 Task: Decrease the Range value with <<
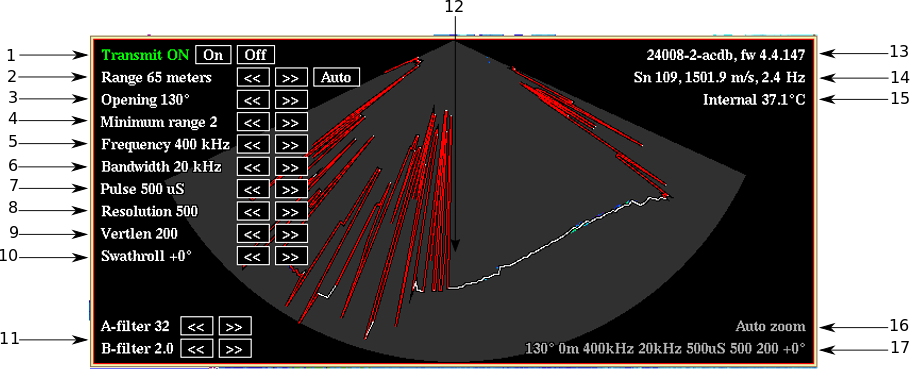[253, 77]
